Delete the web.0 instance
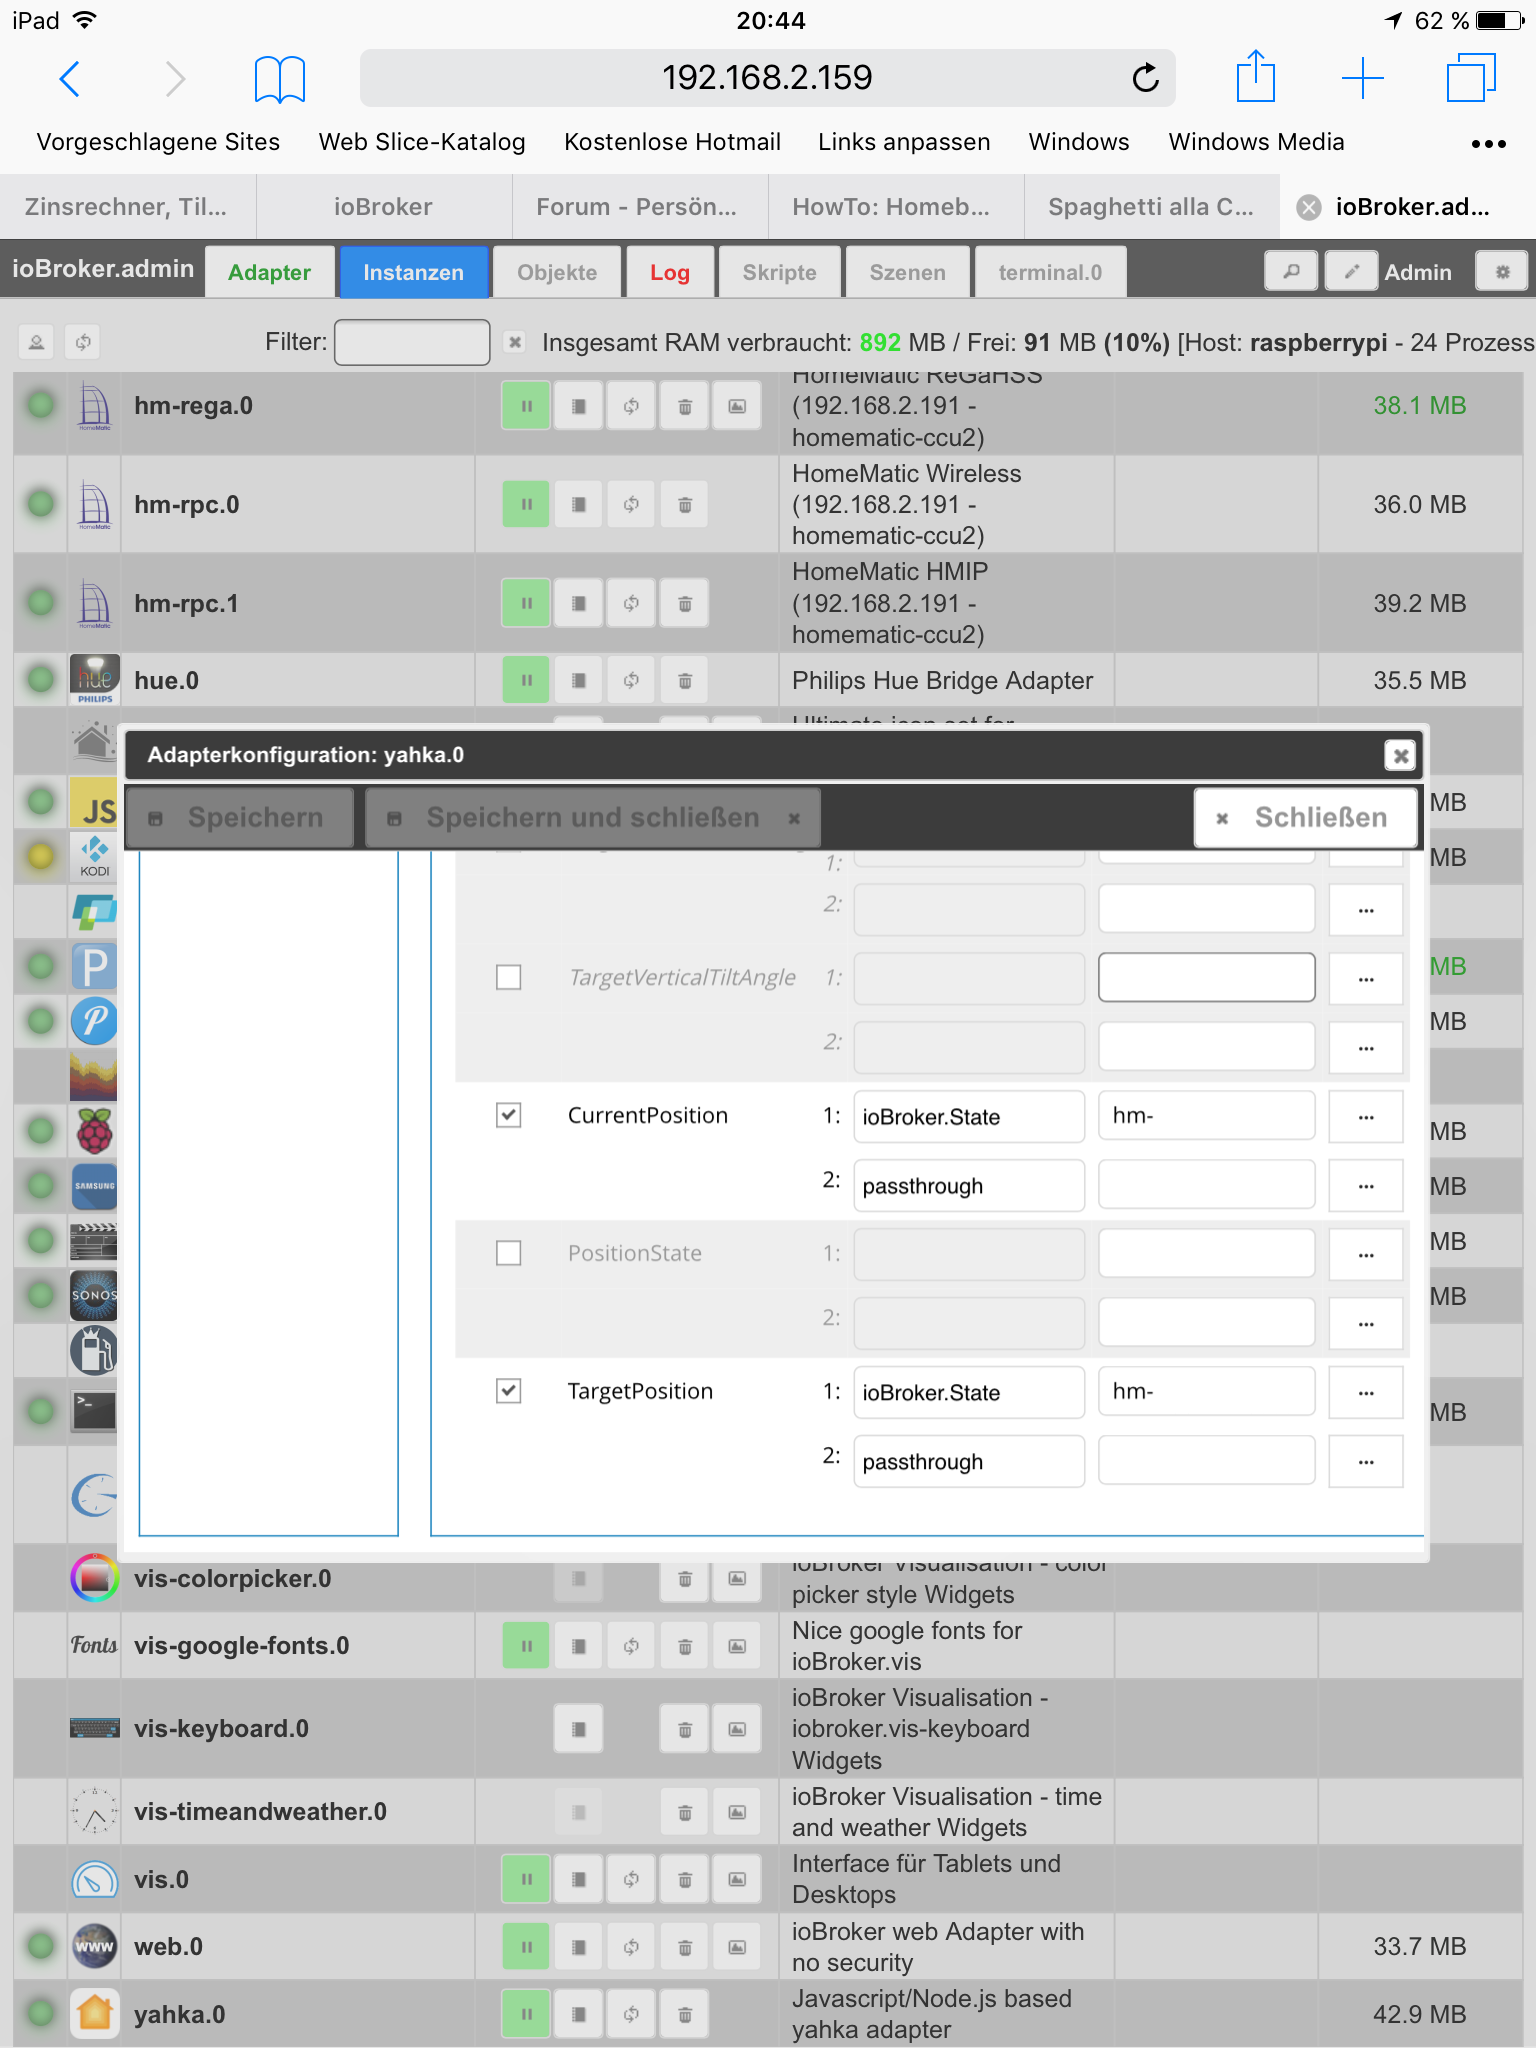Image resolution: width=1536 pixels, height=2048 pixels. coord(685,1947)
